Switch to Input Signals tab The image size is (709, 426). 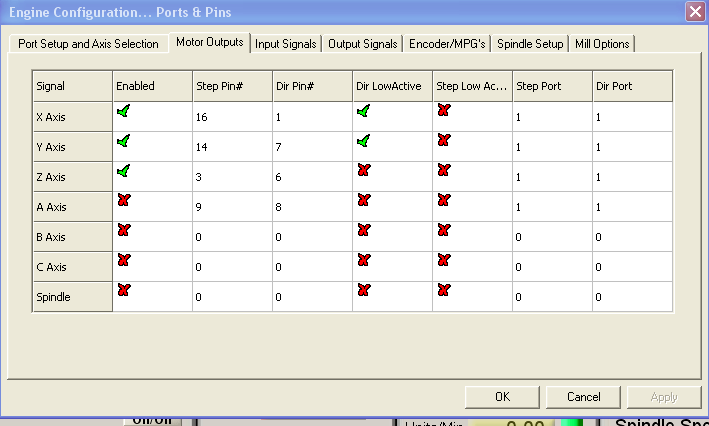tap(286, 44)
